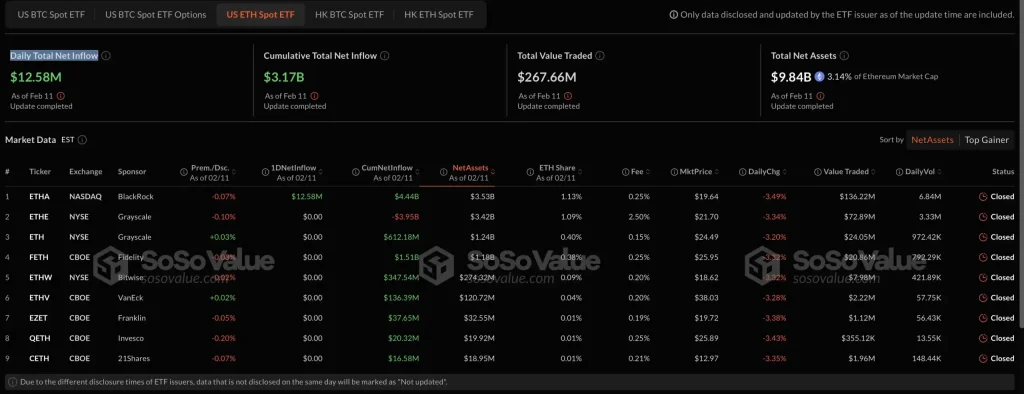Click the ETHV ticker
The image size is (1024, 394).
pos(39,298)
